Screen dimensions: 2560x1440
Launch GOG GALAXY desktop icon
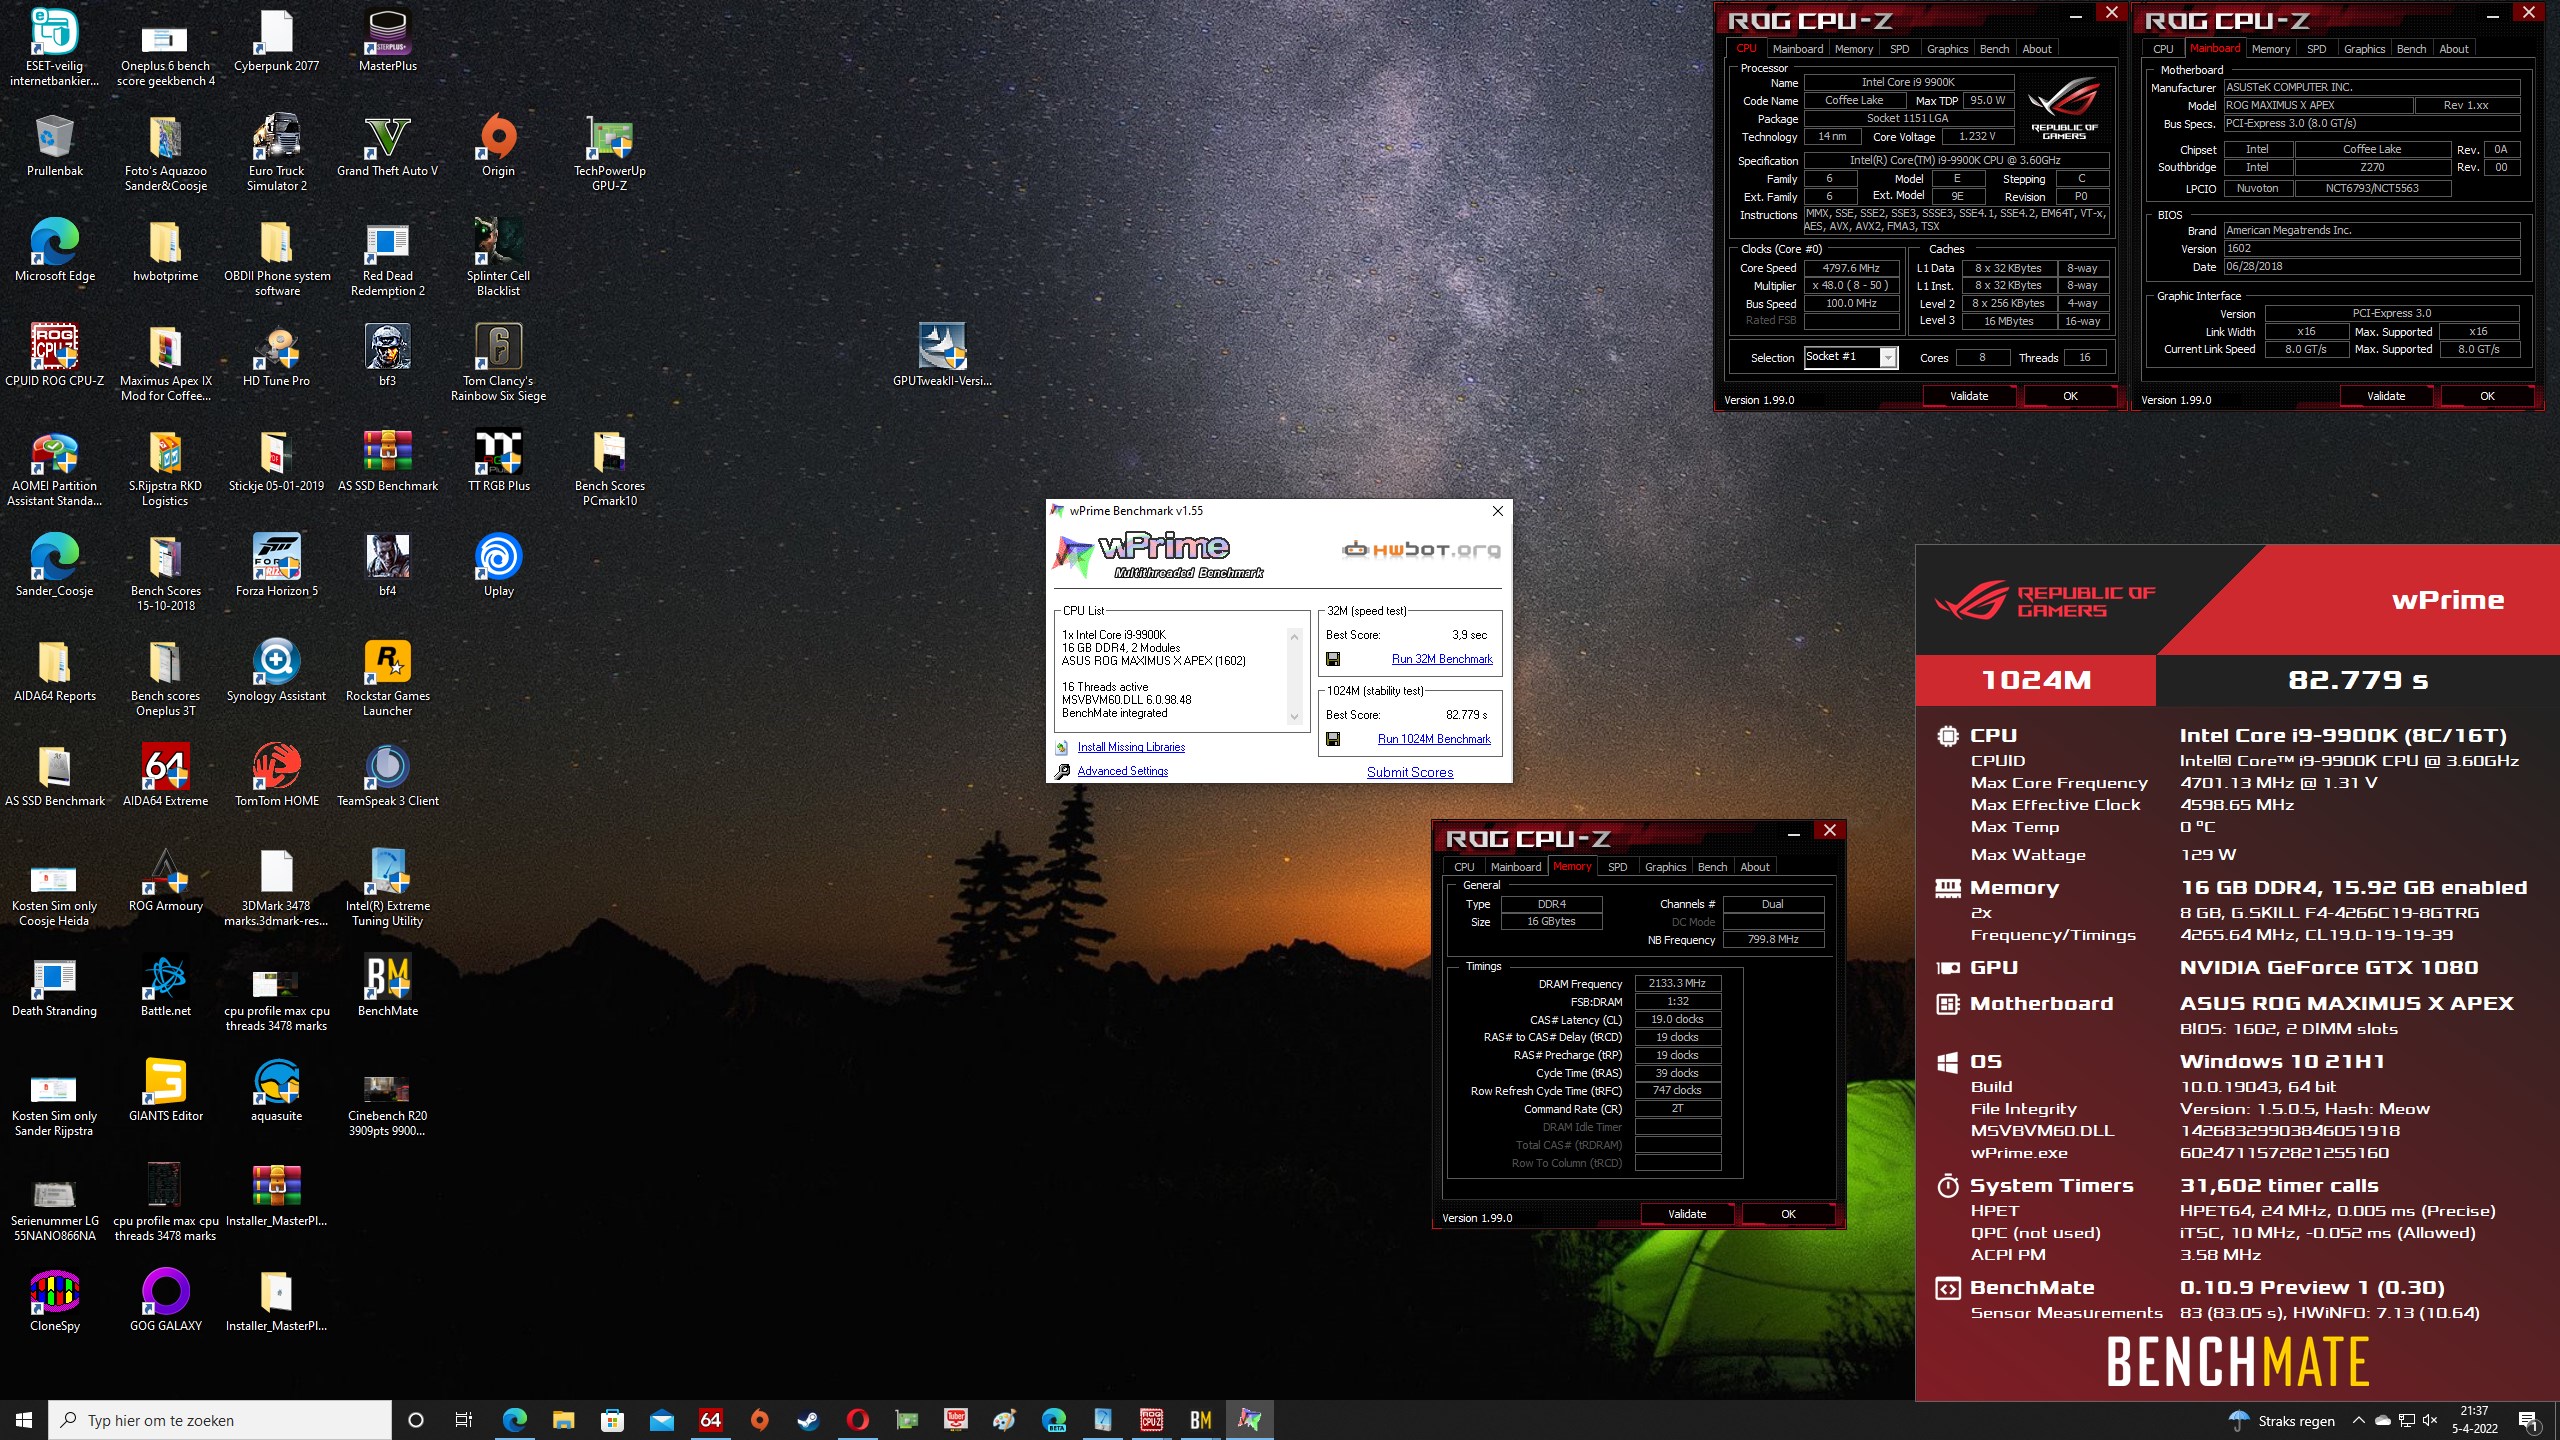pyautogui.click(x=165, y=1301)
